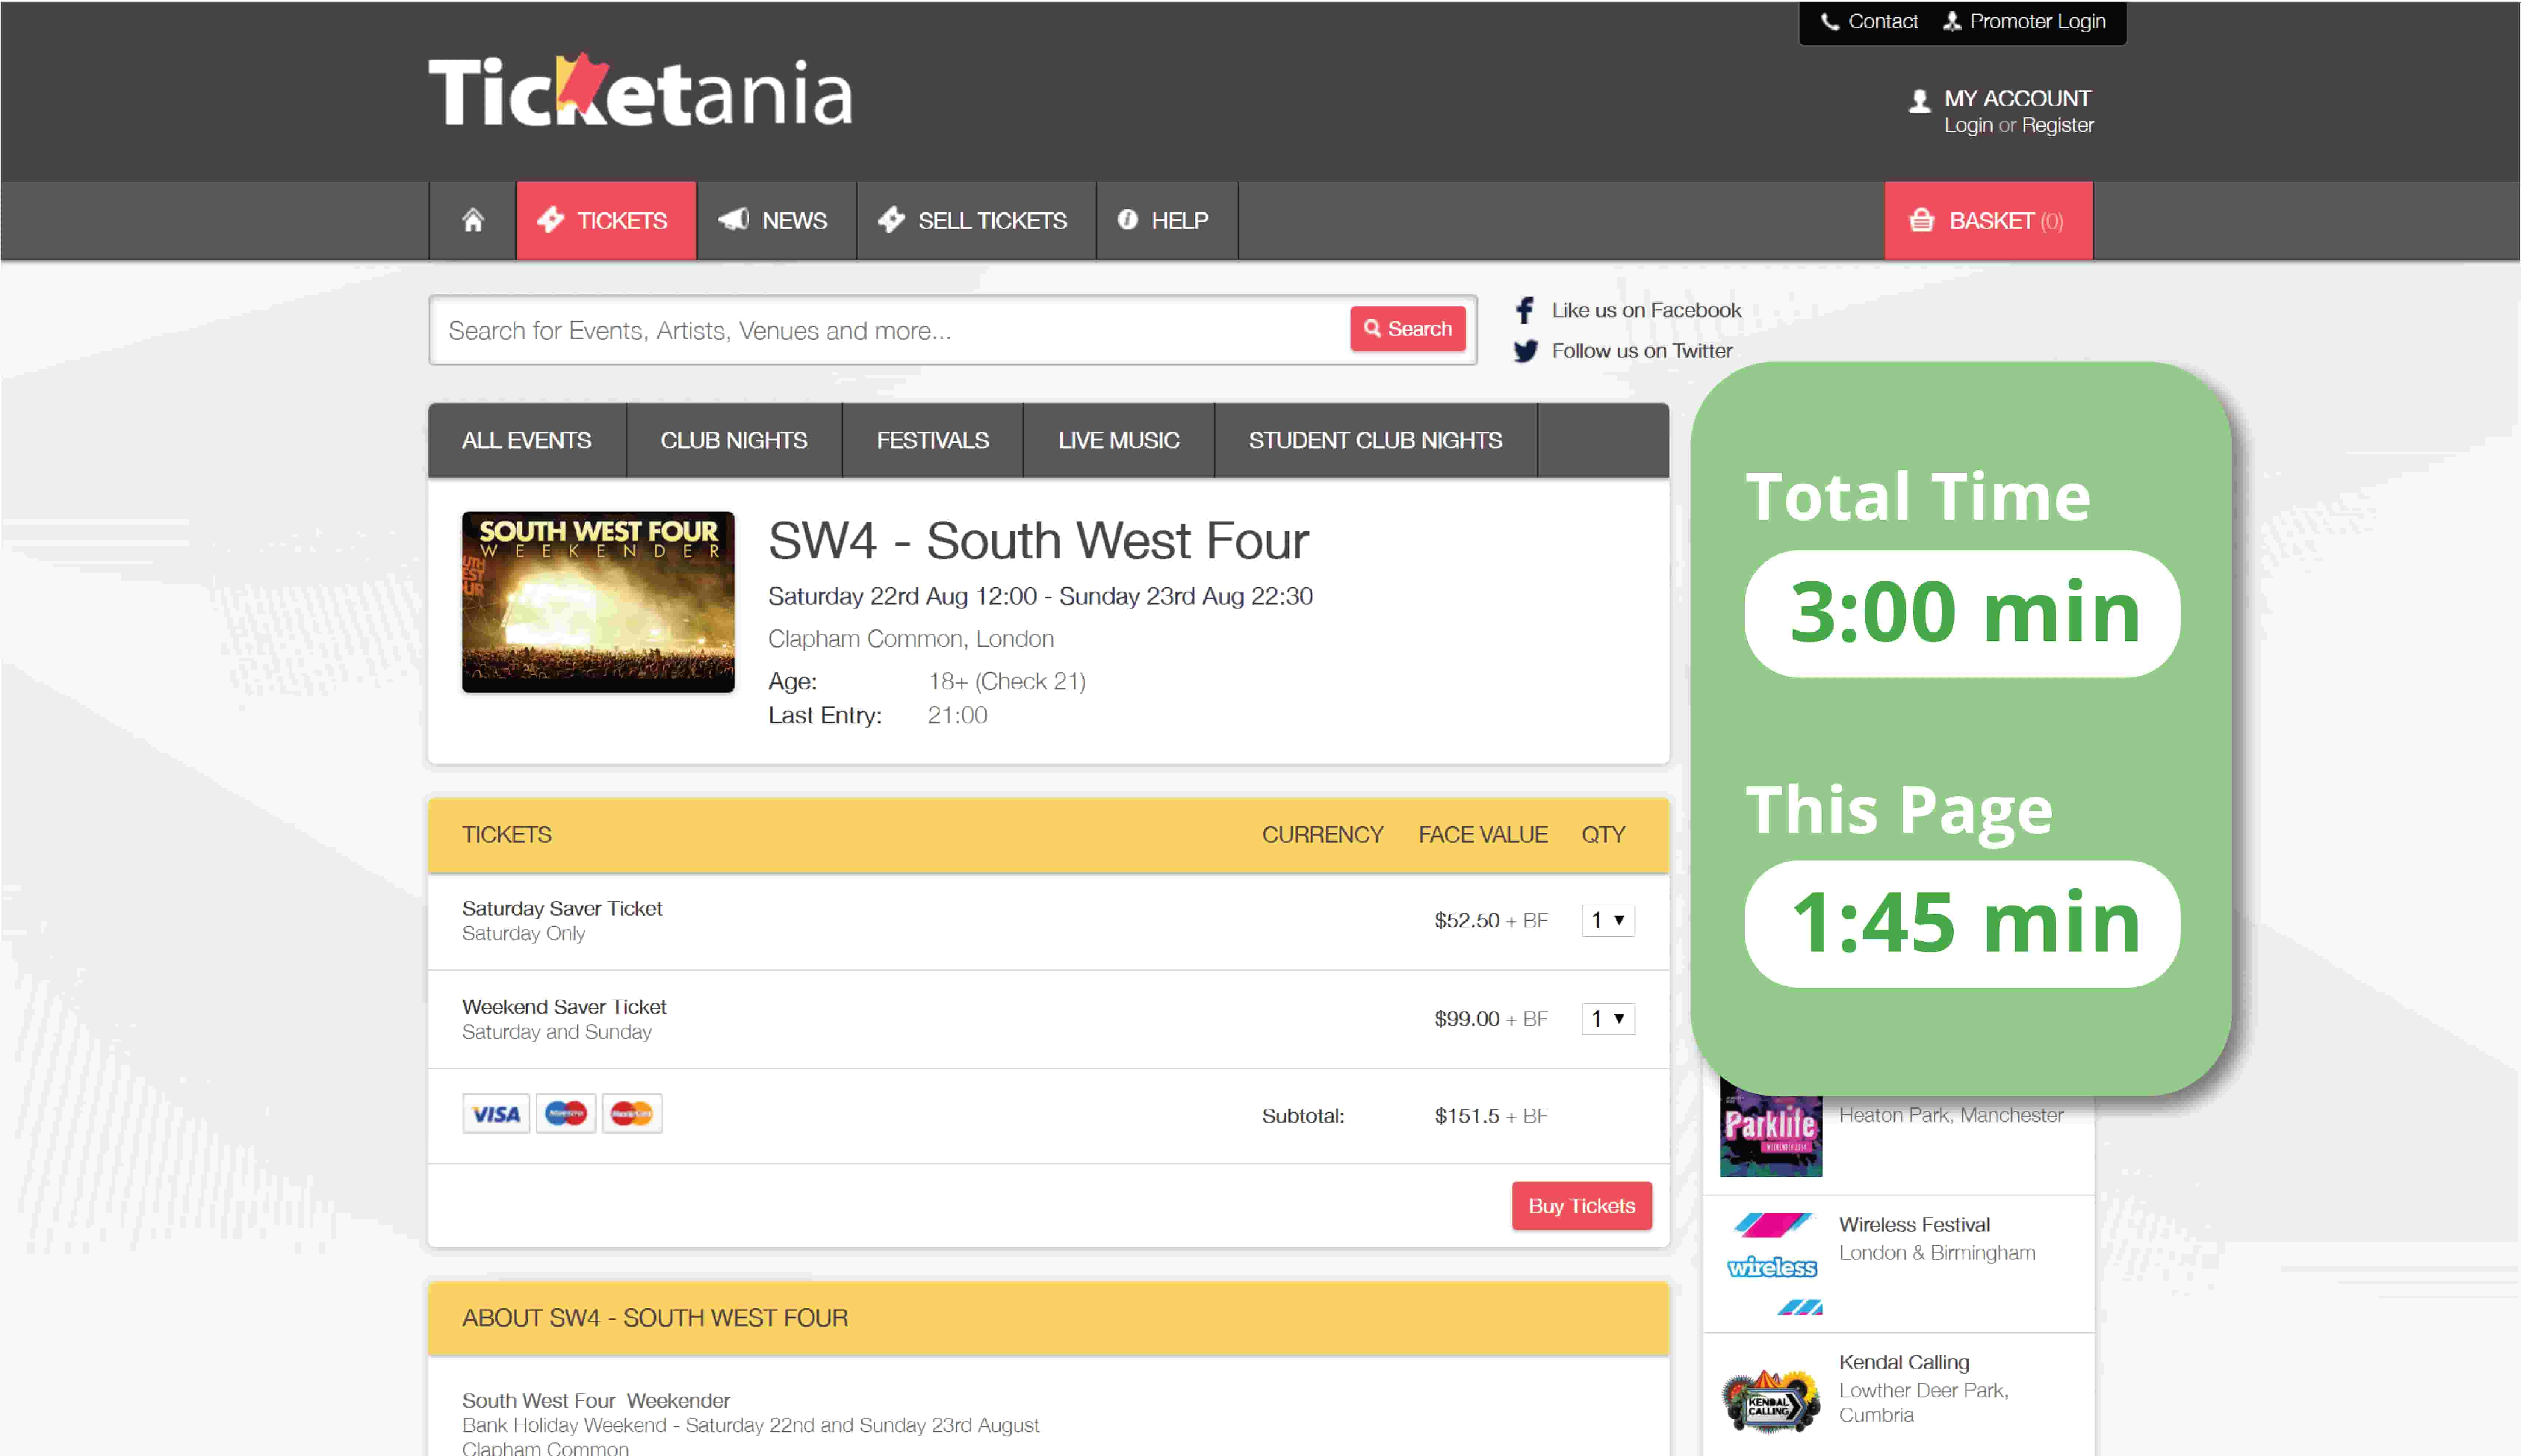The image size is (2522, 1456).
Task: Click Heaton Park, Manchester text
Action: click(x=1951, y=1115)
